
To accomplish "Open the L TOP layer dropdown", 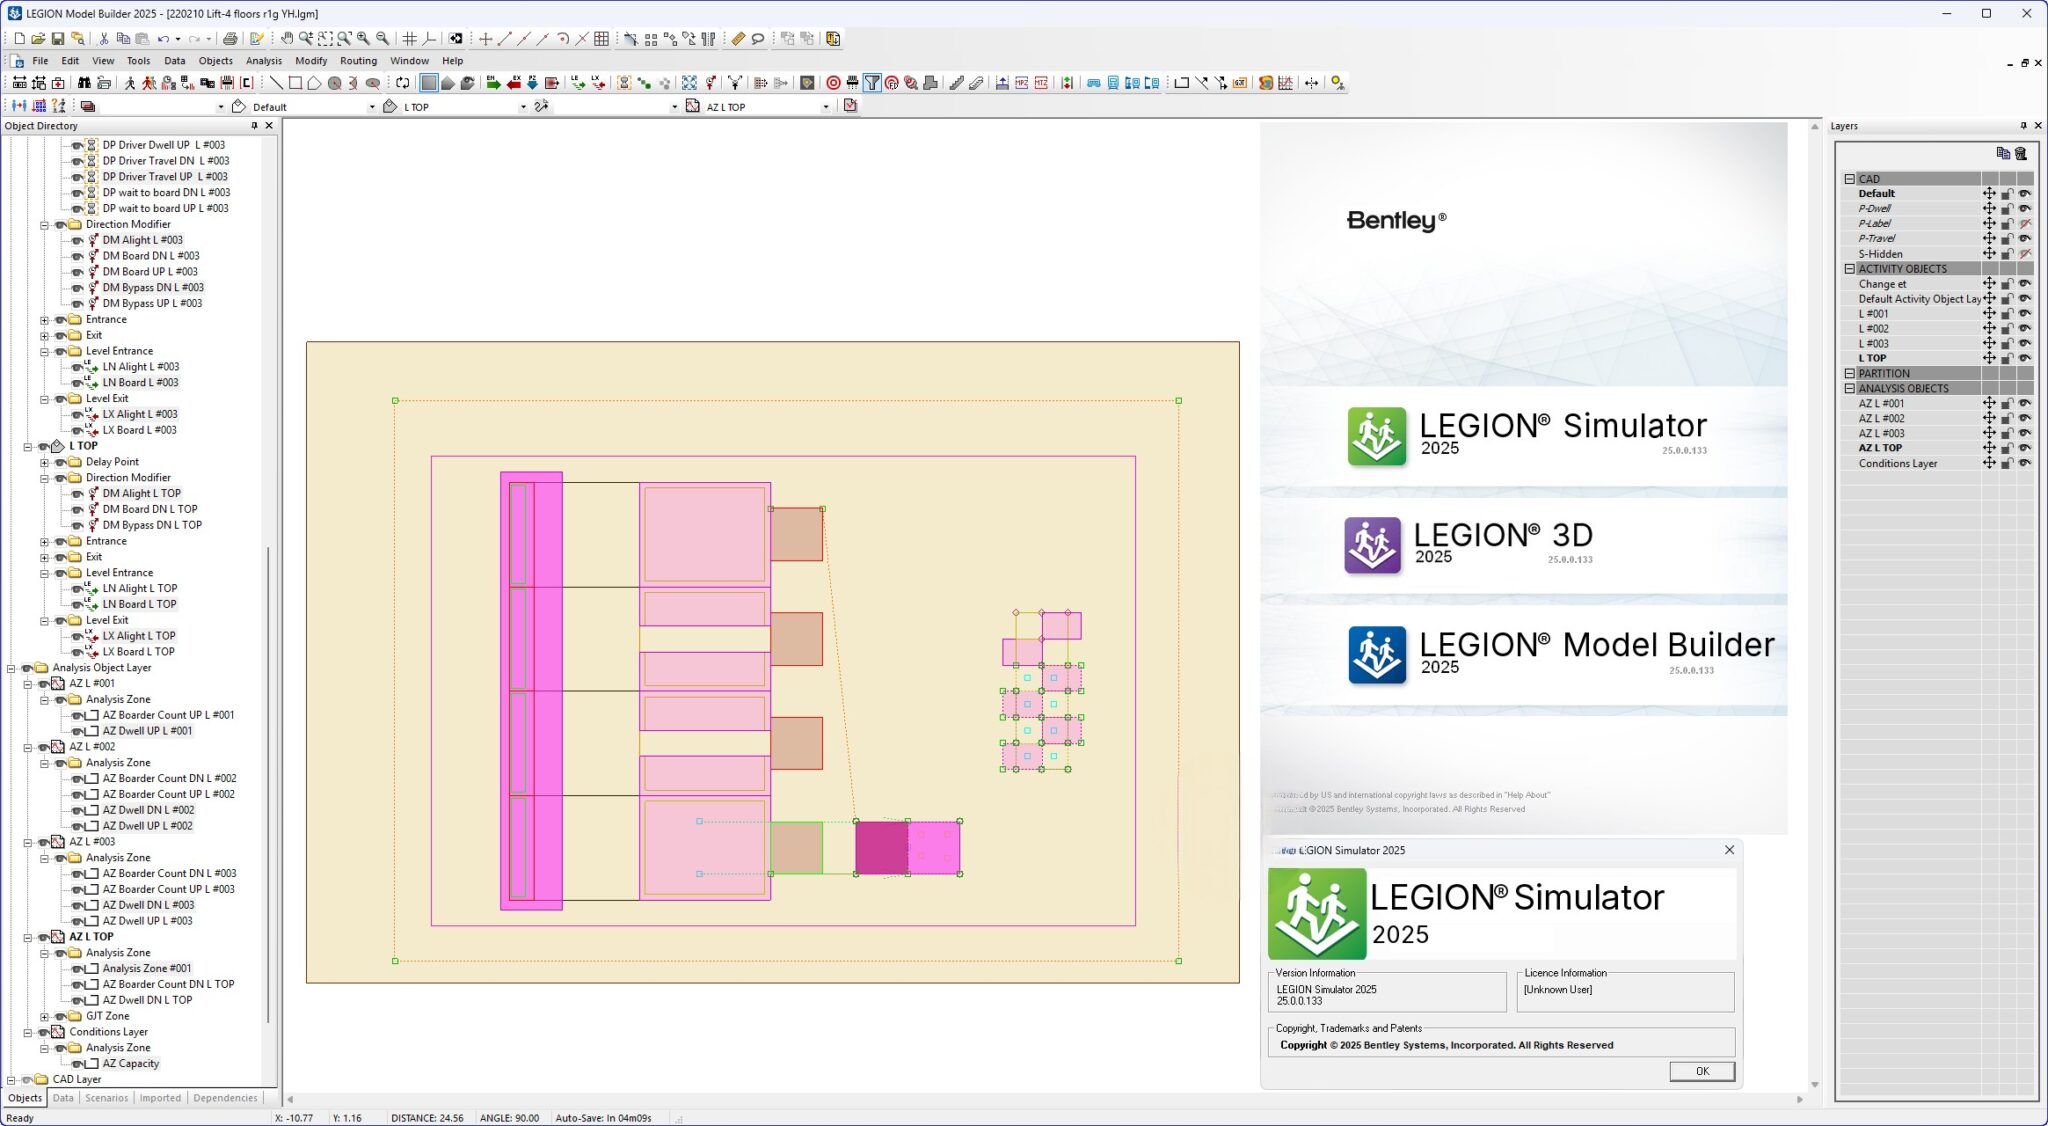I will coord(523,107).
